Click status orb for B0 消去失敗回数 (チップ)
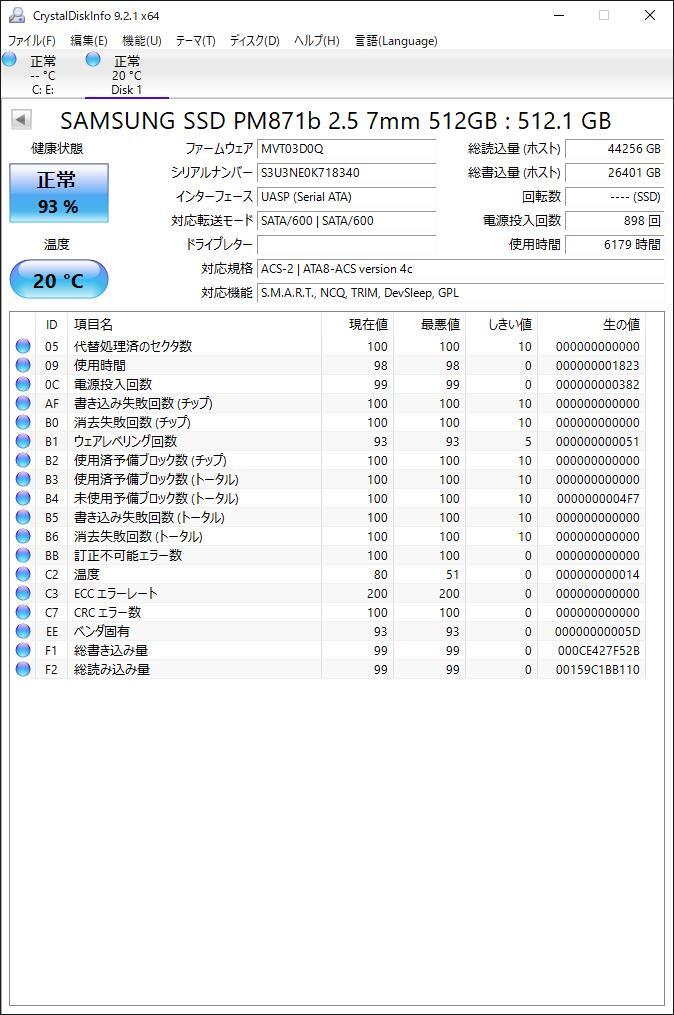 [23, 422]
